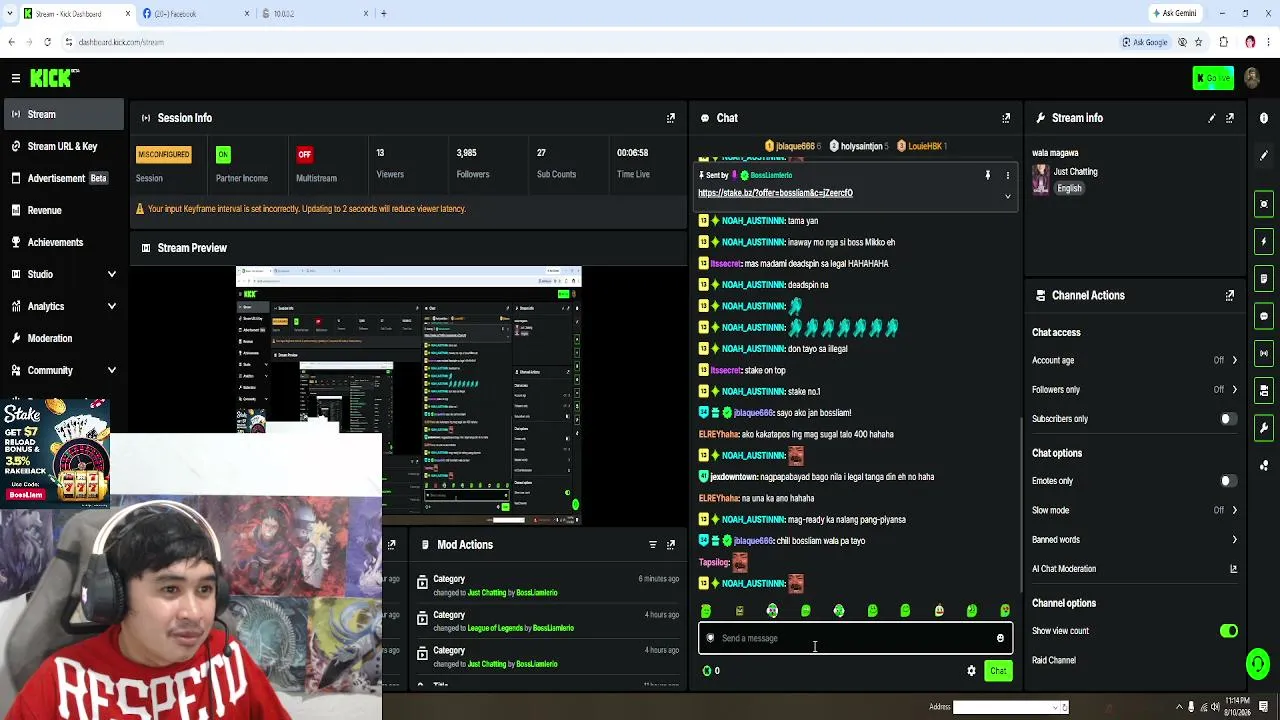Open Slow mode options

point(1135,510)
